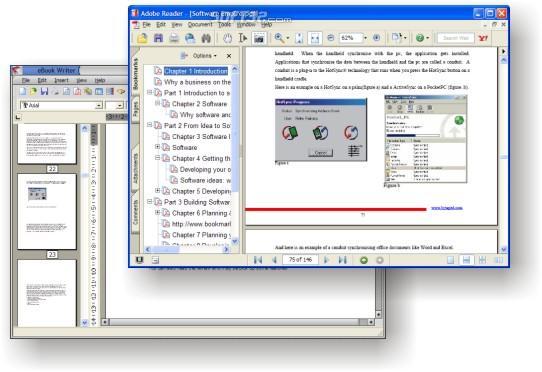Click the binoculars Search icon
Viewport: 542px width, 372px height.
[206, 38]
